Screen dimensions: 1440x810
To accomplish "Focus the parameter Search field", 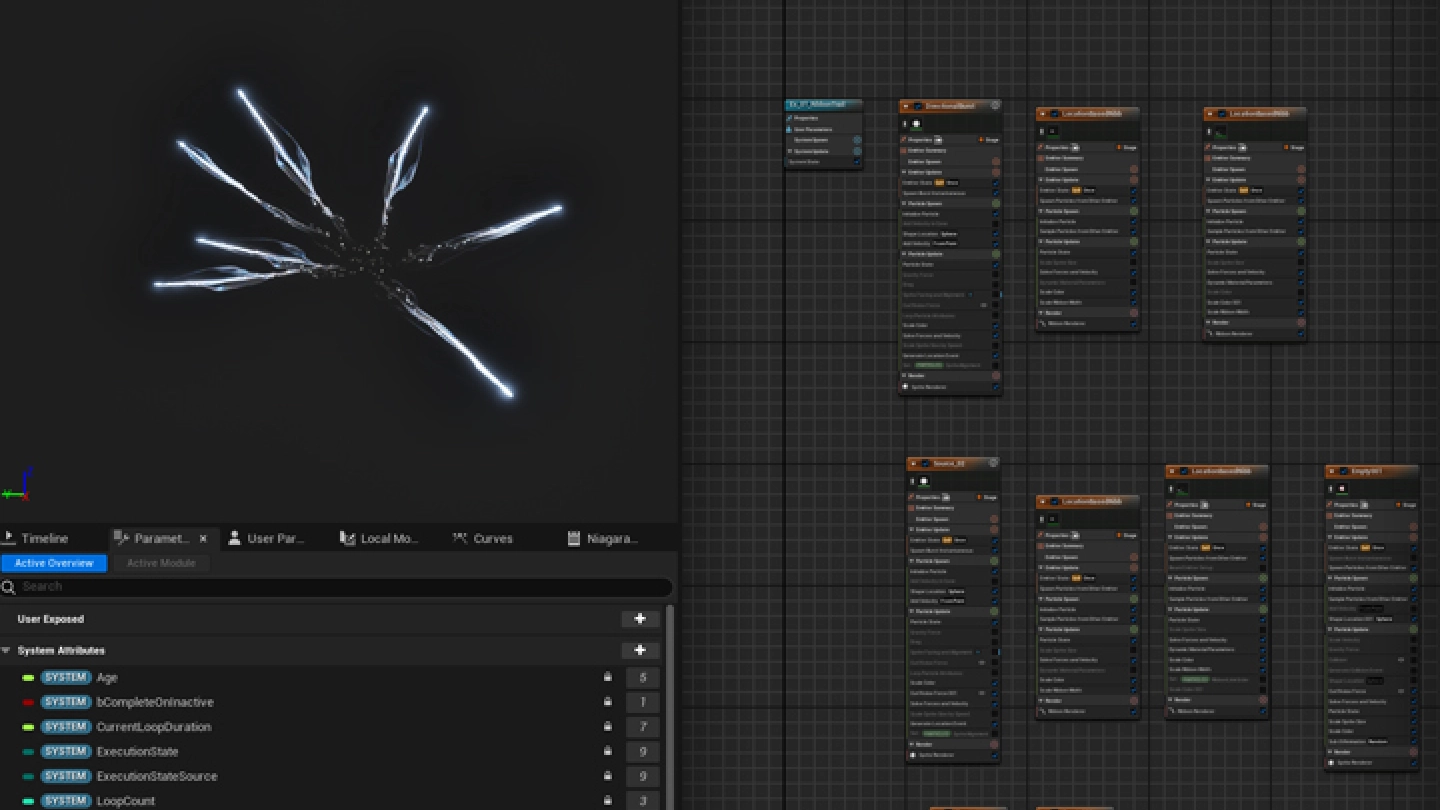I will pos(336,587).
